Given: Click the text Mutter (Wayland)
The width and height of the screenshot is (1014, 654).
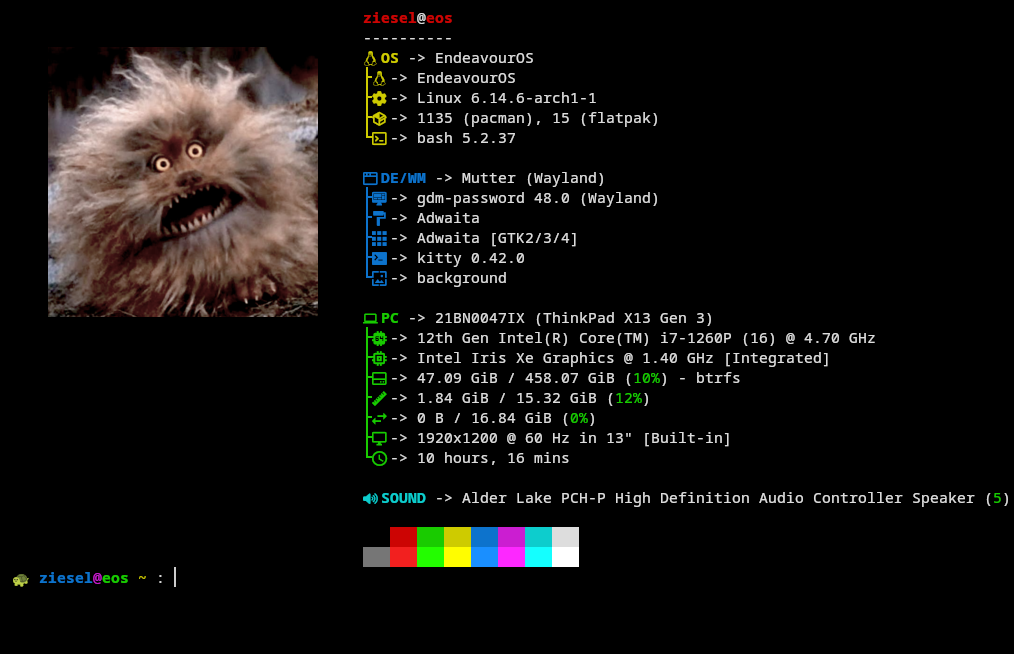Looking at the screenshot, I should pyautogui.click(x=533, y=179).
